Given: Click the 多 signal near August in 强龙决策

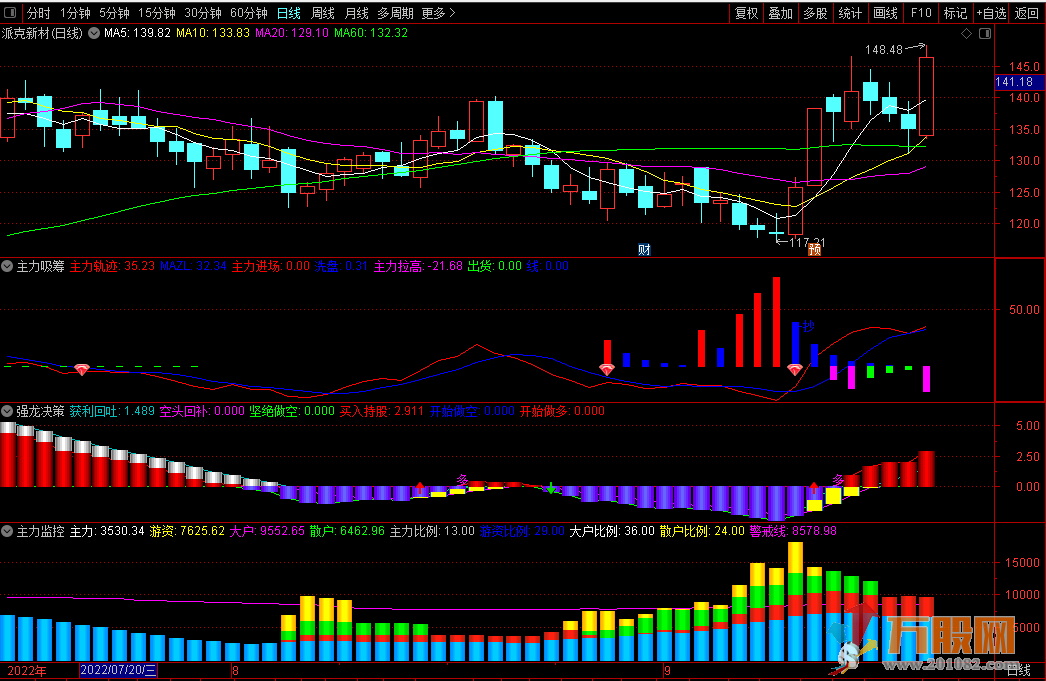Looking at the screenshot, I should coord(462,480).
